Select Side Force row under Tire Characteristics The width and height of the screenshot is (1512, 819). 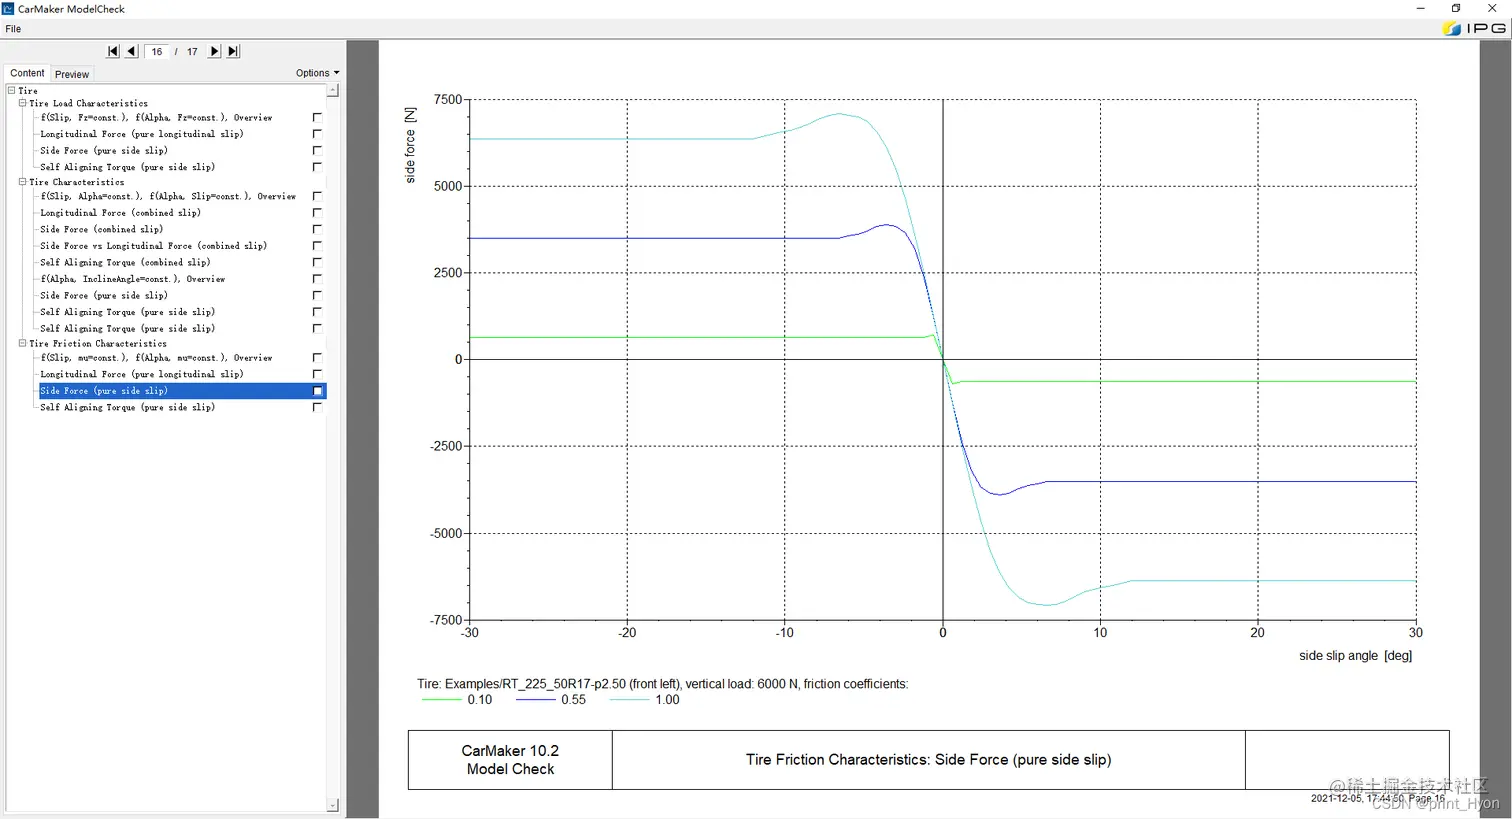pos(104,295)
